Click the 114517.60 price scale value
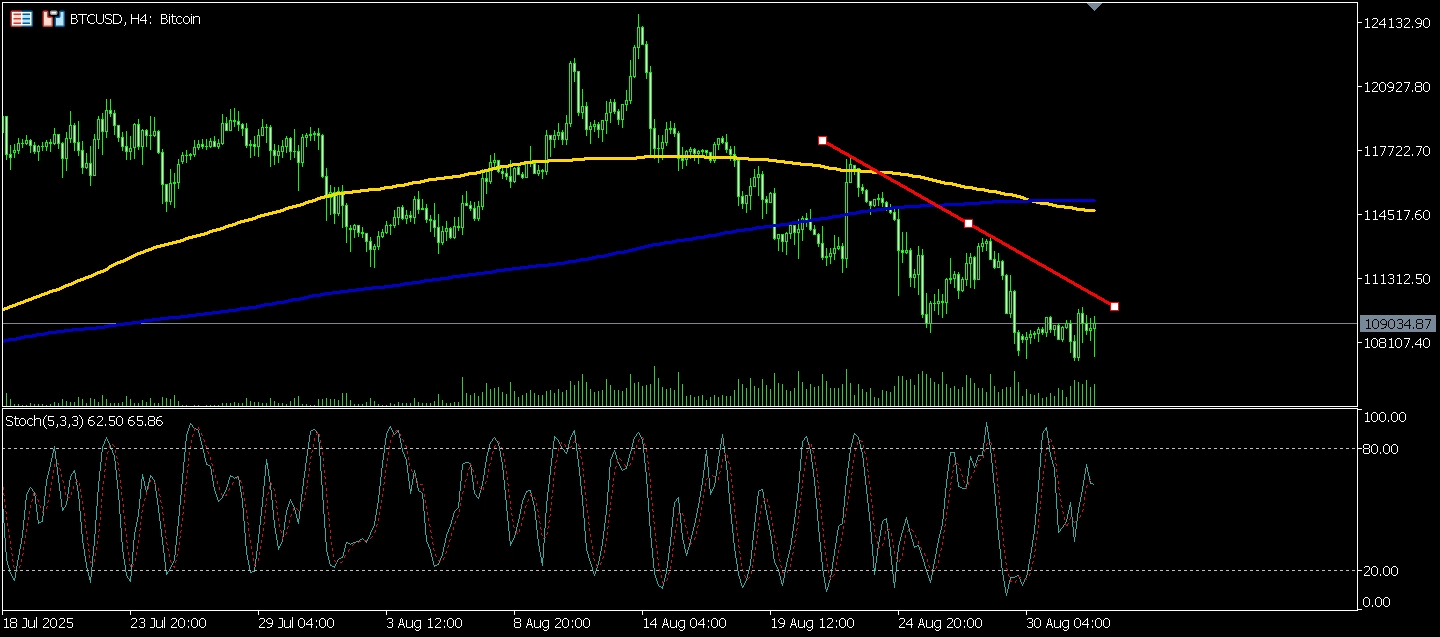 click(1398, 215)
